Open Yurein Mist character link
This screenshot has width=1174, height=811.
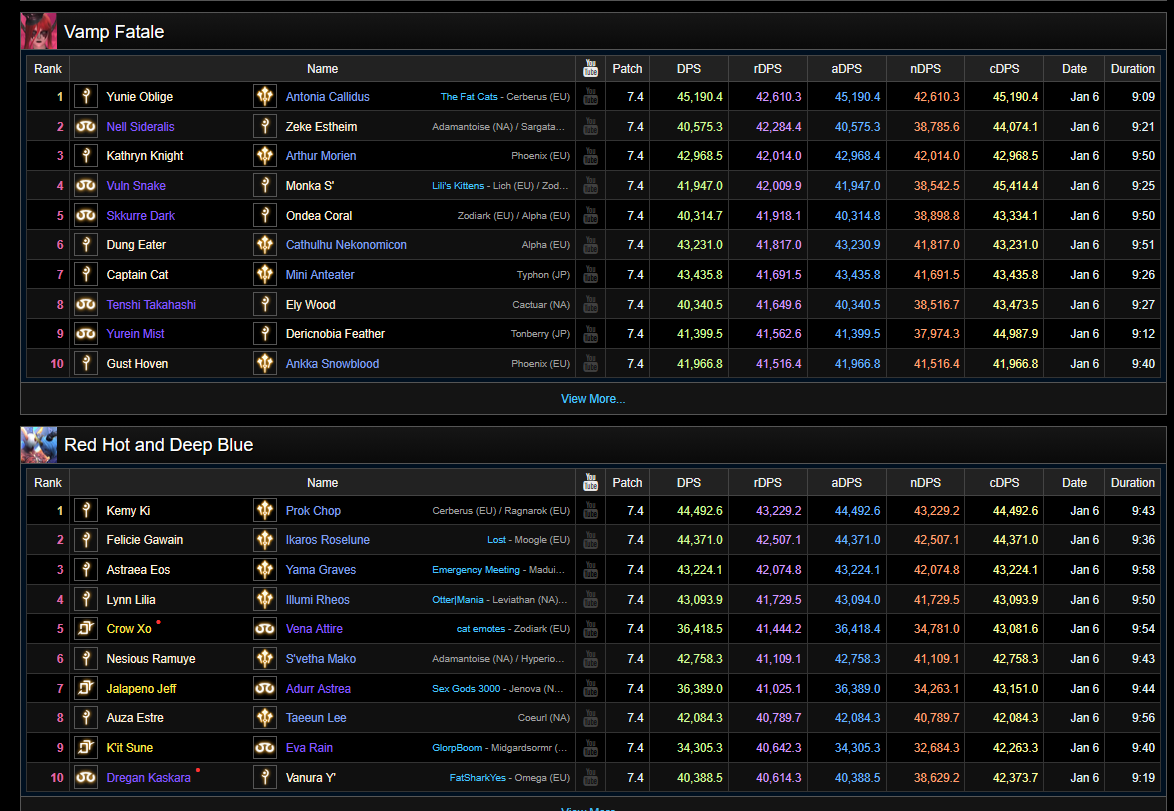(x=136, y=334)
